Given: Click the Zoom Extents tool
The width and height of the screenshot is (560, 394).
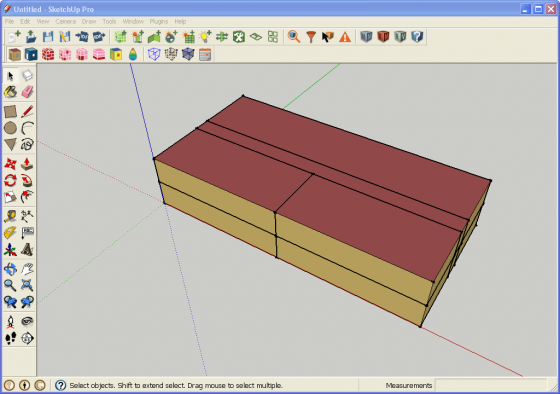Looking at the screenshot, I should (x=28, y=285).
